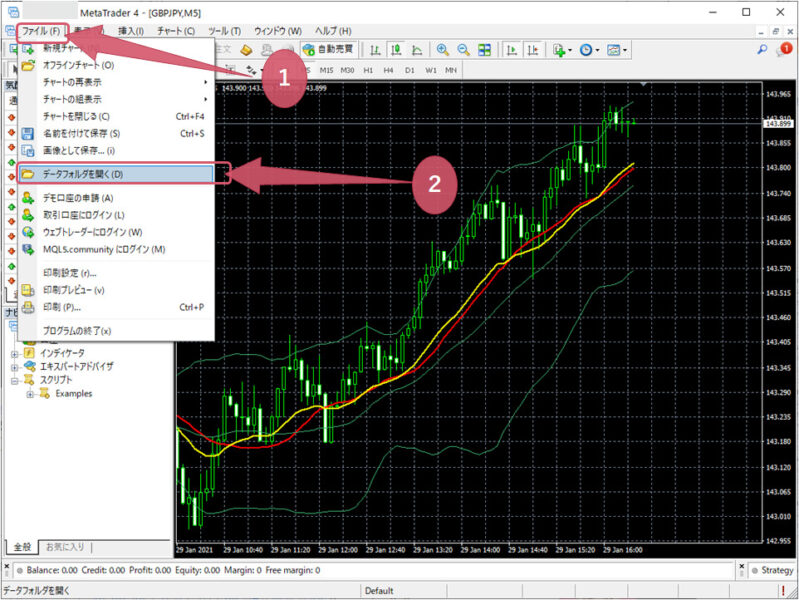Choose ウェブトレーダーにログイン (W) entry
This screenshot has width=799, height=600.
pos(116,232)
